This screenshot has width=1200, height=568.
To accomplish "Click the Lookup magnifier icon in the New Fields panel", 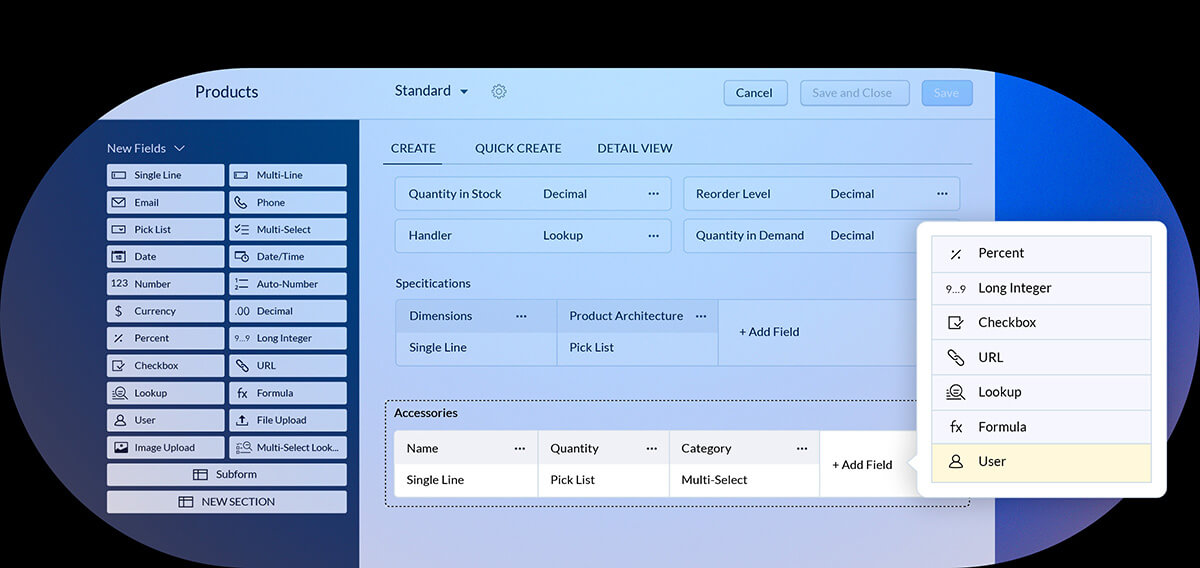I will [x=120, y=393].
